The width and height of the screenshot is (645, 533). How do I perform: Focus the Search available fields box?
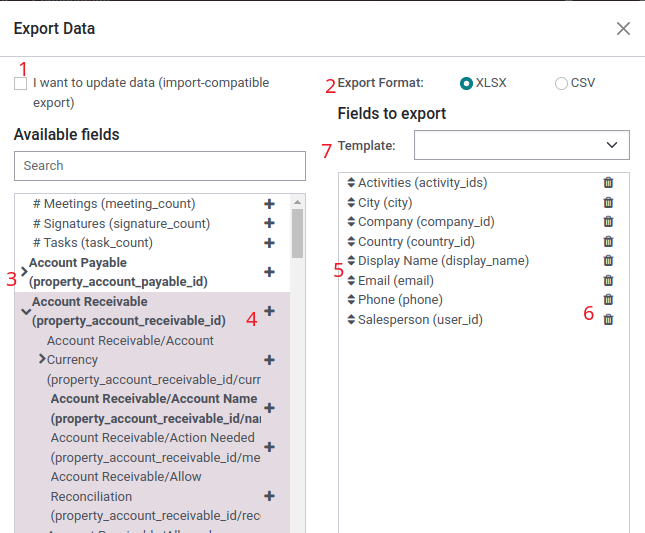point(160,166)
